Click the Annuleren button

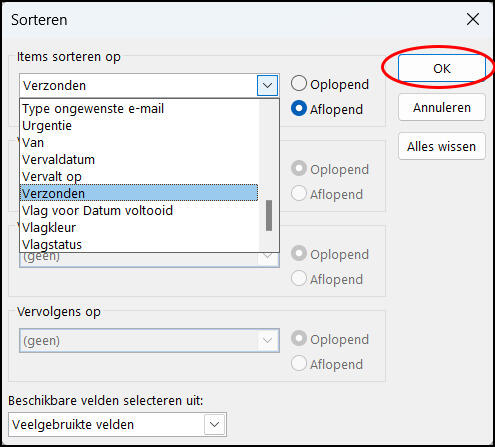[x=442, y=107]
